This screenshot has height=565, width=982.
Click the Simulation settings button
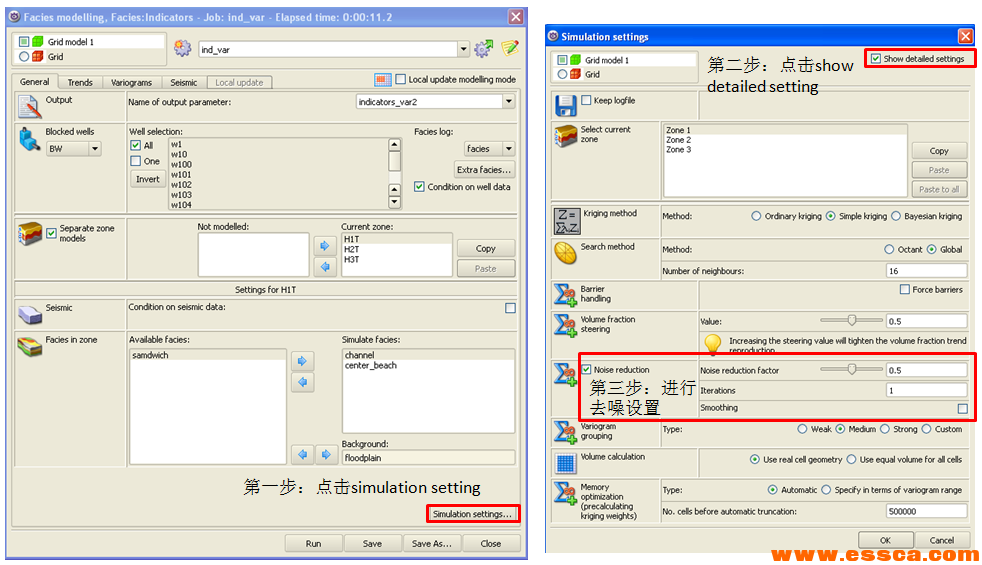pos(473,514)
